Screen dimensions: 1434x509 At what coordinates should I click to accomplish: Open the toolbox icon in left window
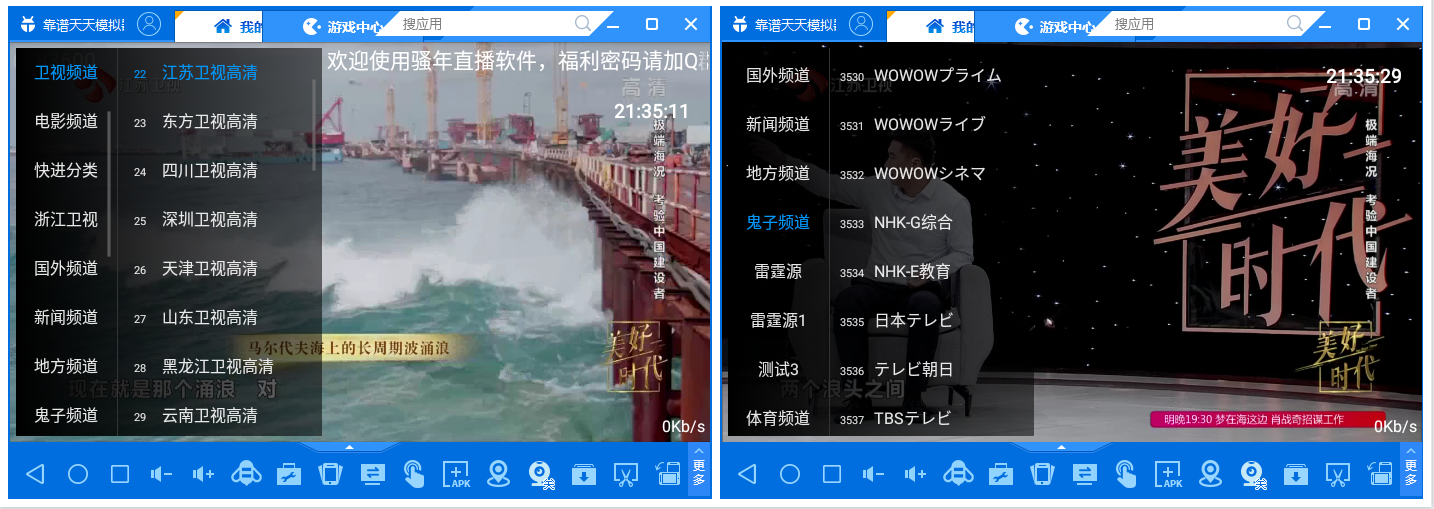[x=289, y=474]
